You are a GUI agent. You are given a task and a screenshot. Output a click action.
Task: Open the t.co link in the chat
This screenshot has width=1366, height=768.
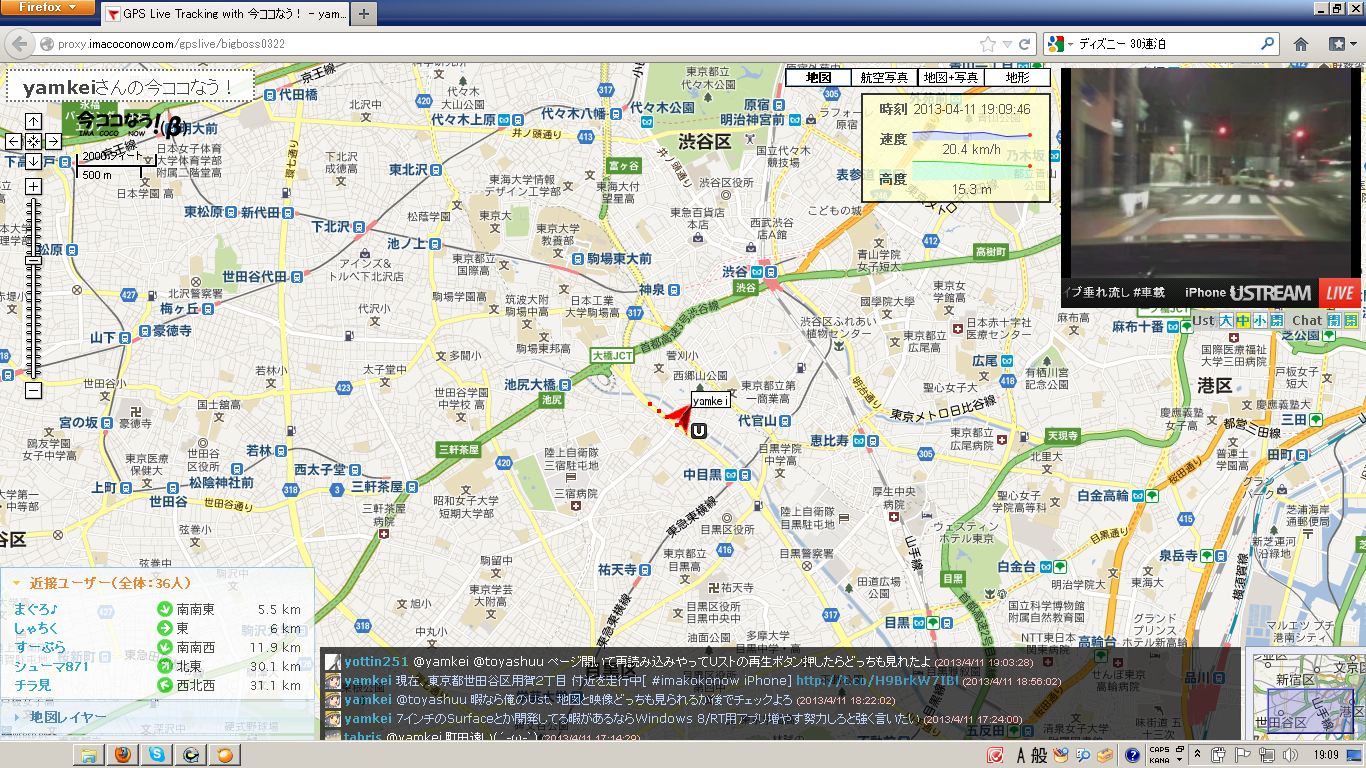pyautogui.click(x=877, y=680)
